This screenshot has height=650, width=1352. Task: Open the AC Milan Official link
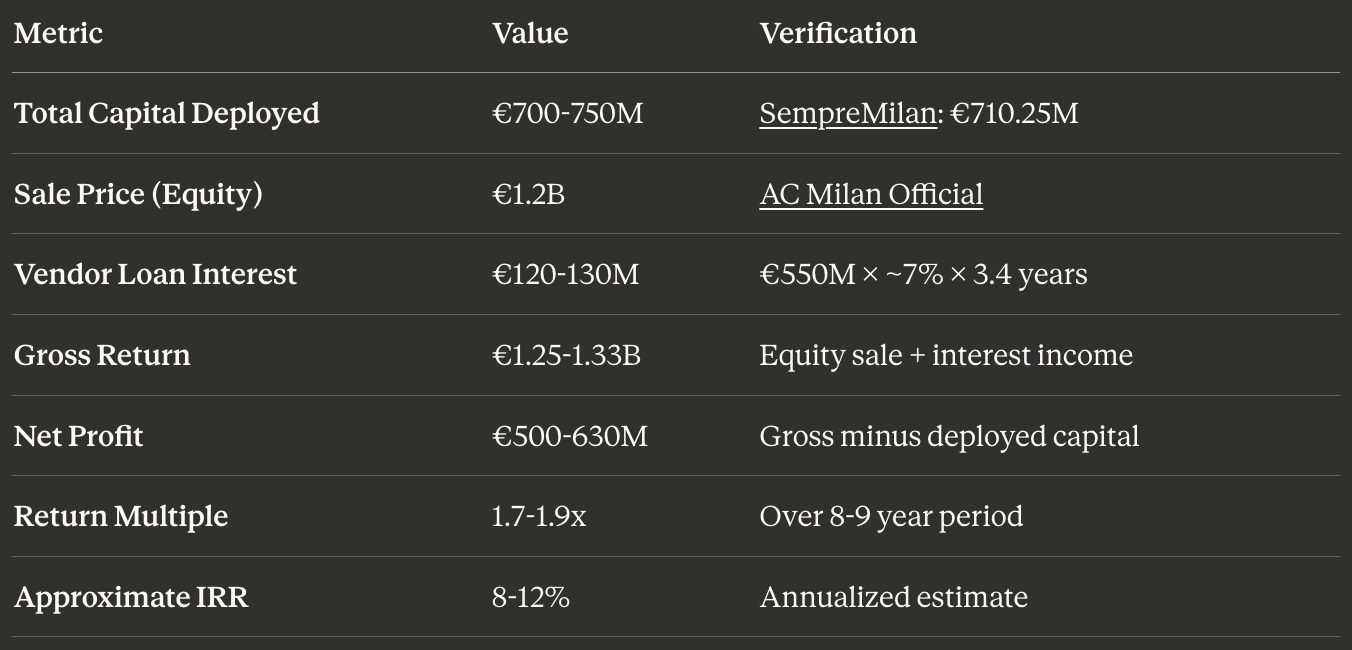pyautogui.click(x=871, y=194)
